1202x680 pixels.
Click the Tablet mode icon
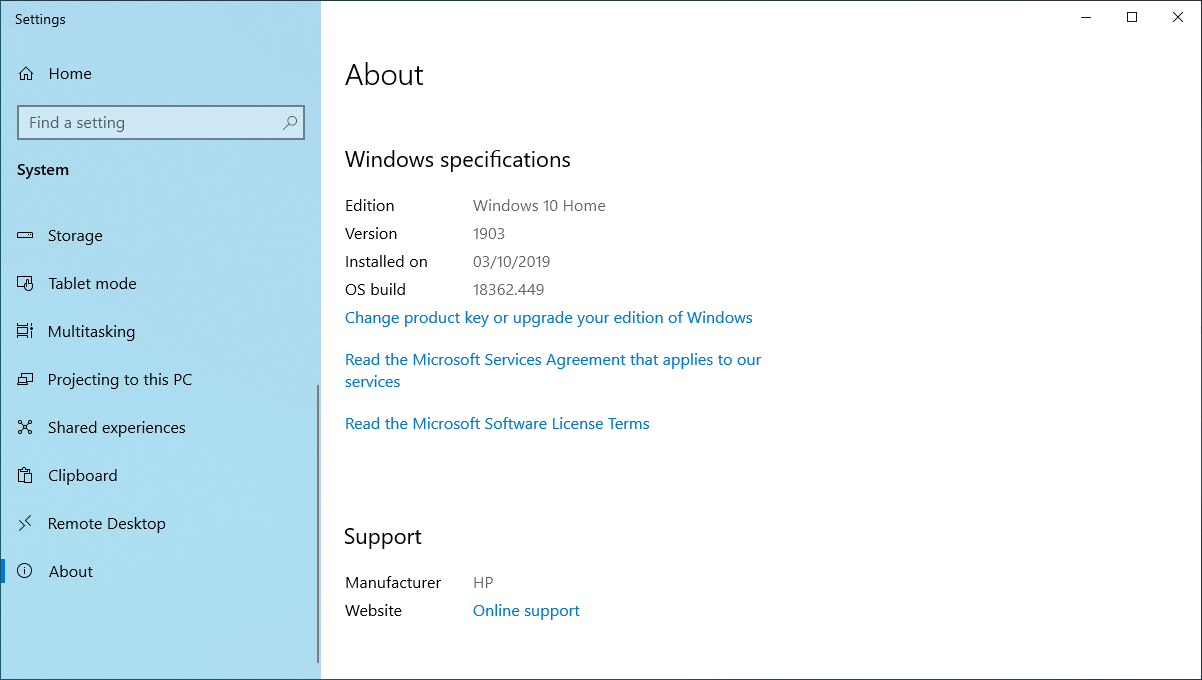point(24,283)
